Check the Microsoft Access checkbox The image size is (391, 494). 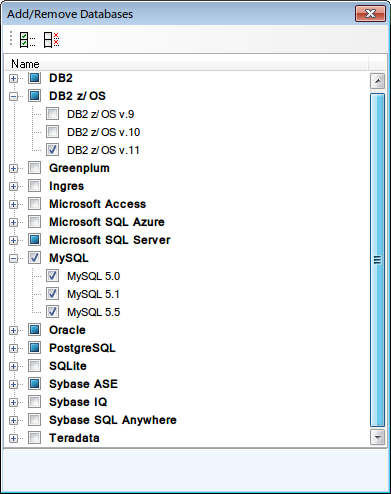pos(34,204)
